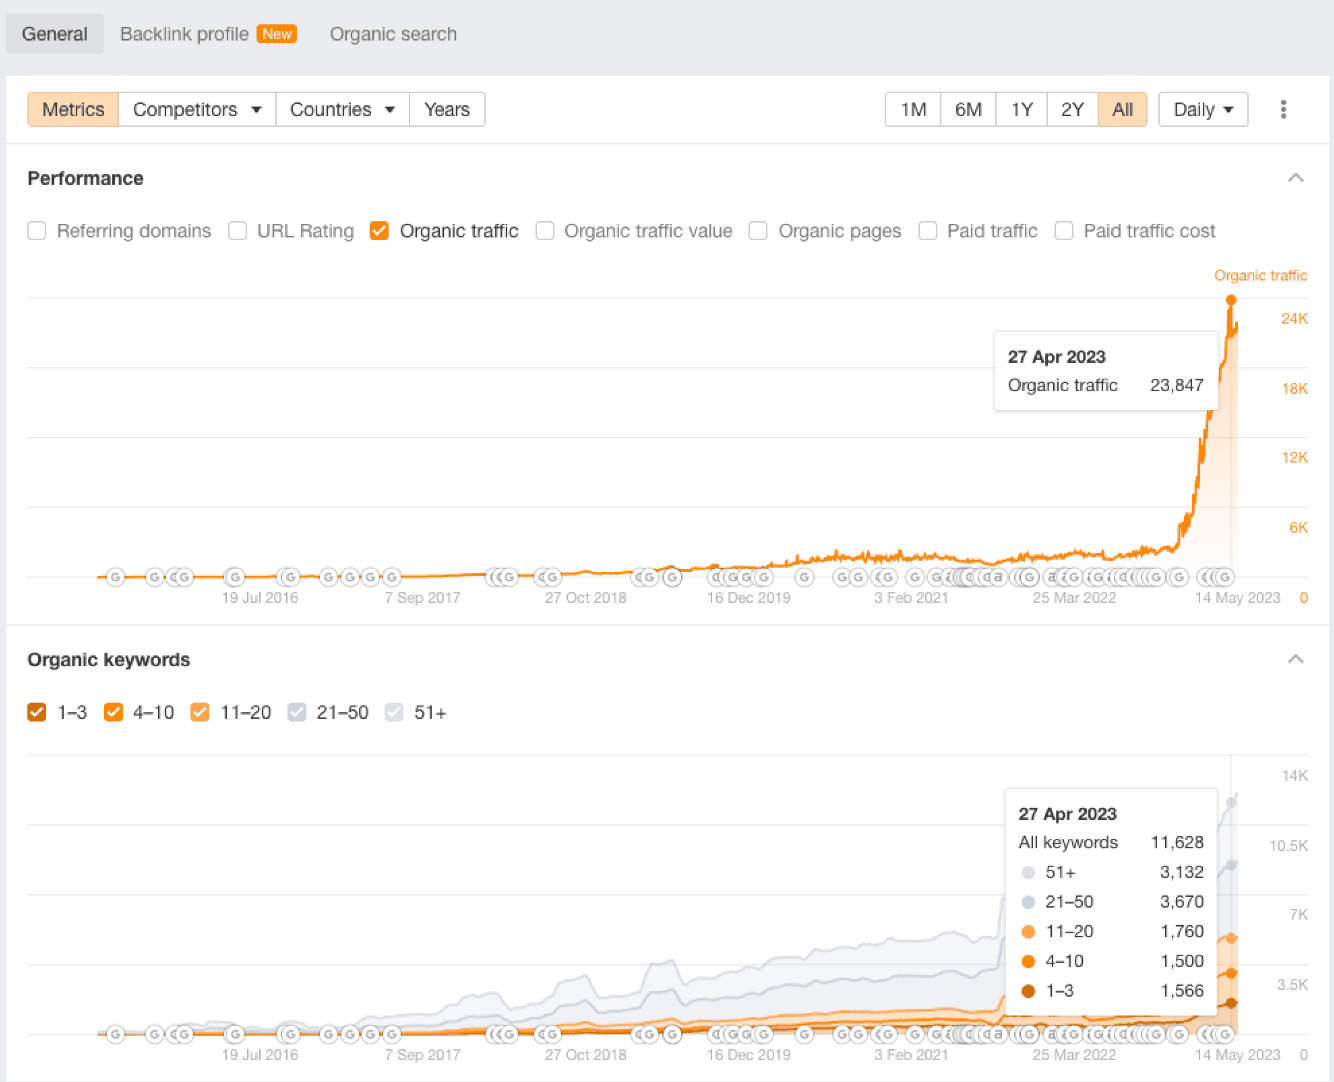Image resolution: width=1334 pixels, height=1082 pixels.
Task: Open the Countries dropdown
Action: coord(342,109)
